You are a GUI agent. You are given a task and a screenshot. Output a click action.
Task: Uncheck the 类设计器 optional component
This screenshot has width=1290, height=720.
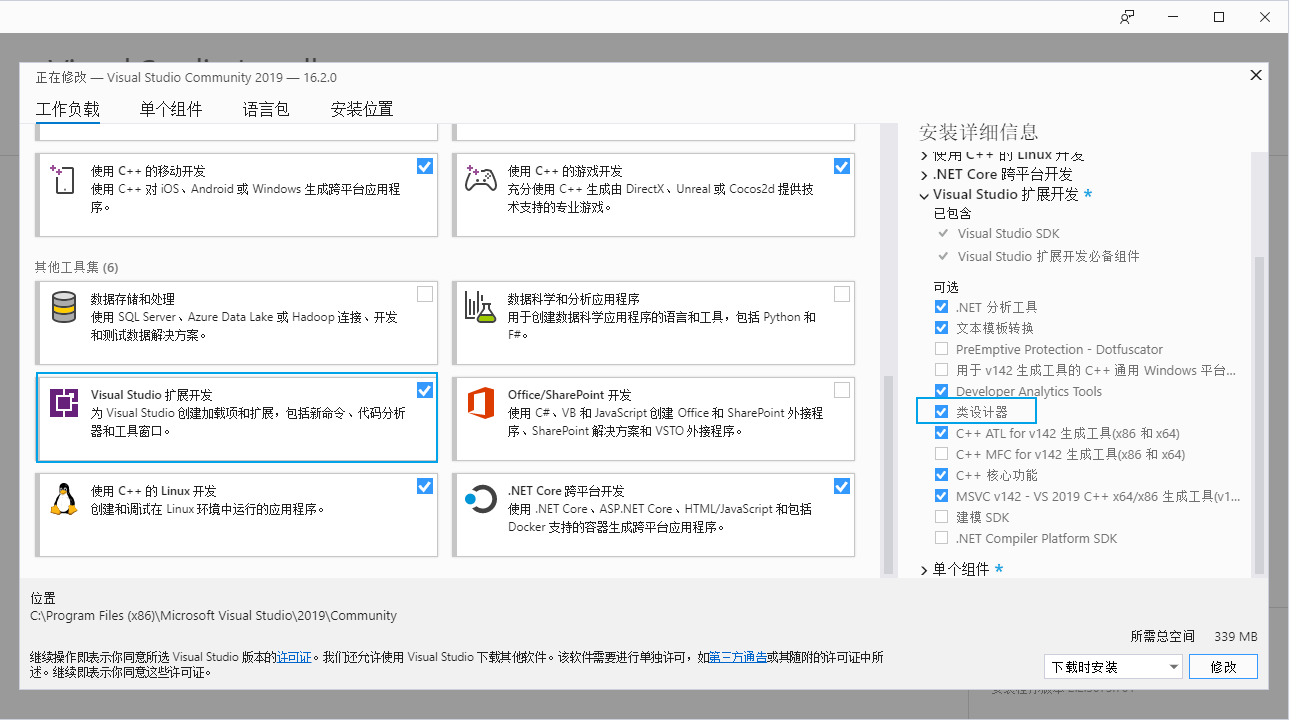[941, 410]
